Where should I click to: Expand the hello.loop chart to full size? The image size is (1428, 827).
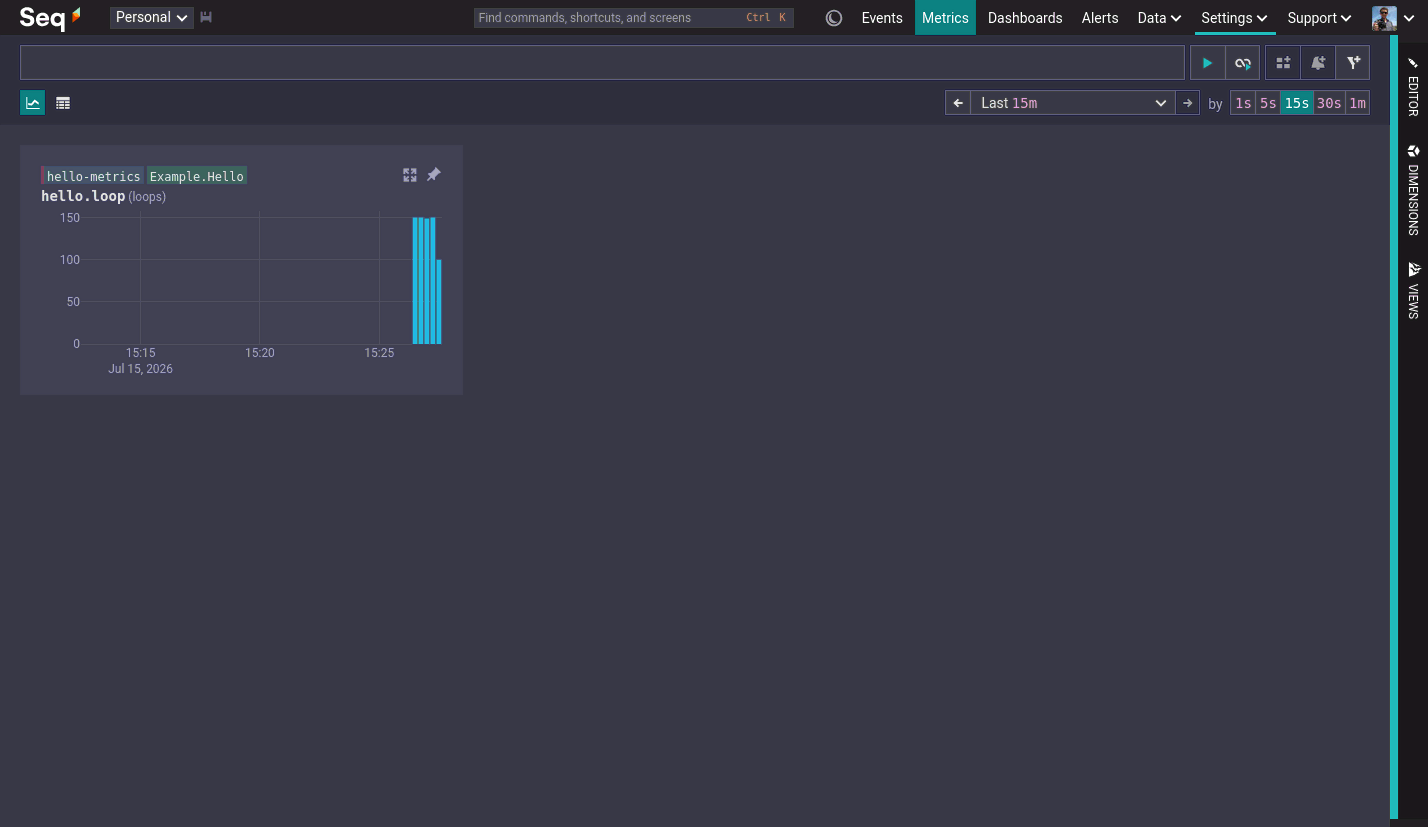(410, 175)
